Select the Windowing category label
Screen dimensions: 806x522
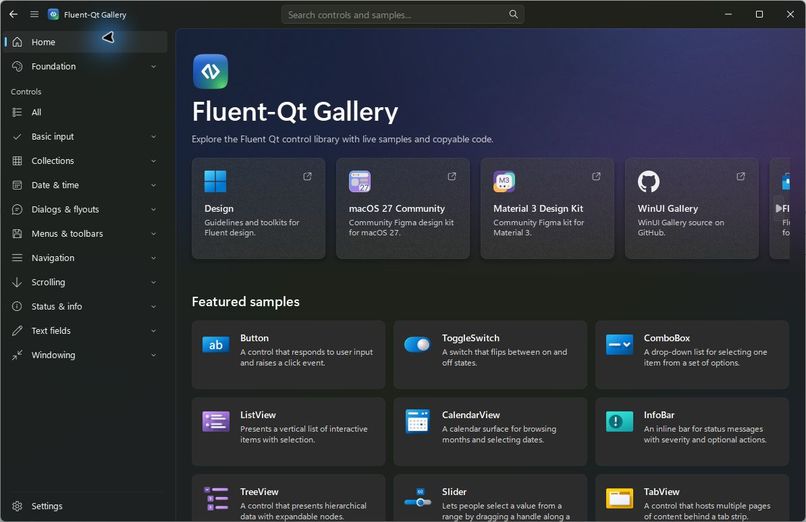click(53, 355)
